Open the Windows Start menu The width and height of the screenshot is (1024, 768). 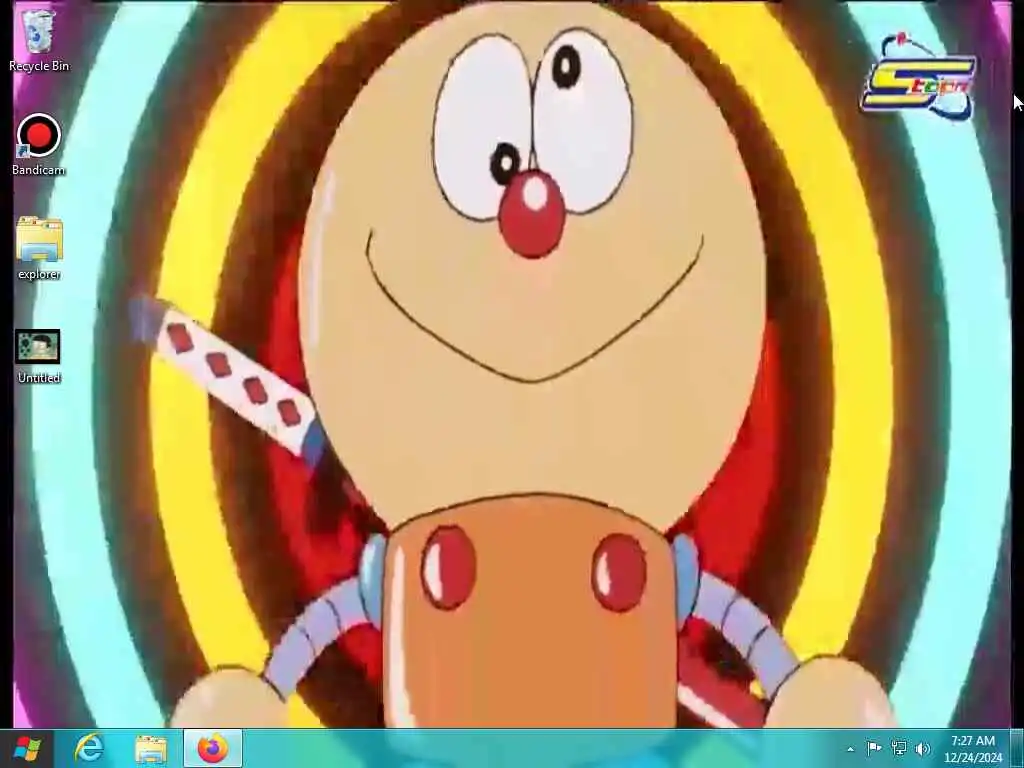tap(27, 748)
